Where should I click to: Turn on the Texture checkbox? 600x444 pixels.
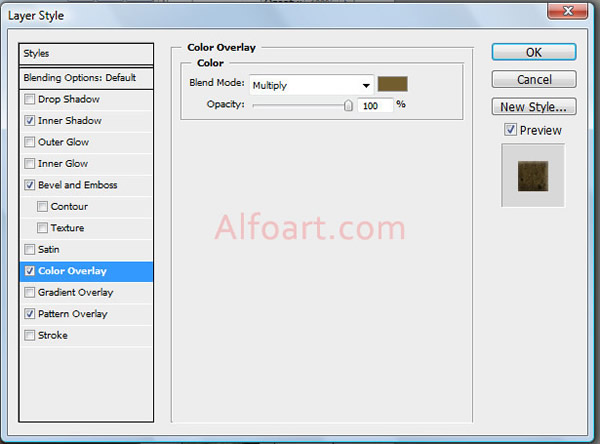coord(42,228)
